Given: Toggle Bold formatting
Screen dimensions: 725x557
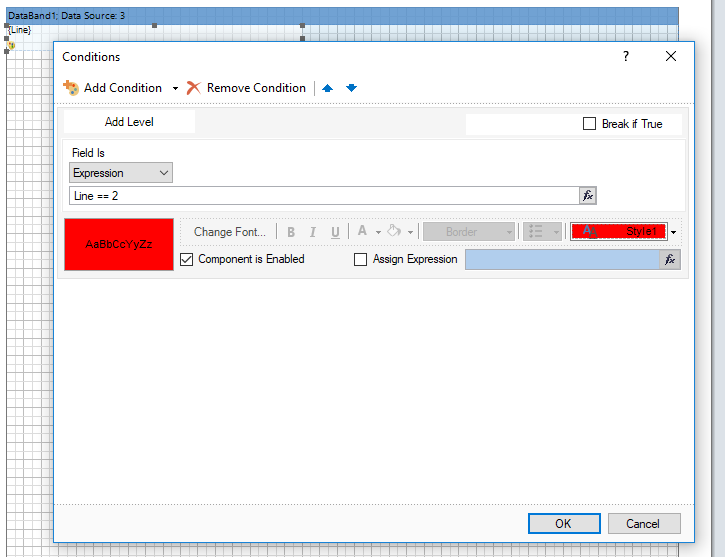Looking at the screenshot, I should pos(291,232).
